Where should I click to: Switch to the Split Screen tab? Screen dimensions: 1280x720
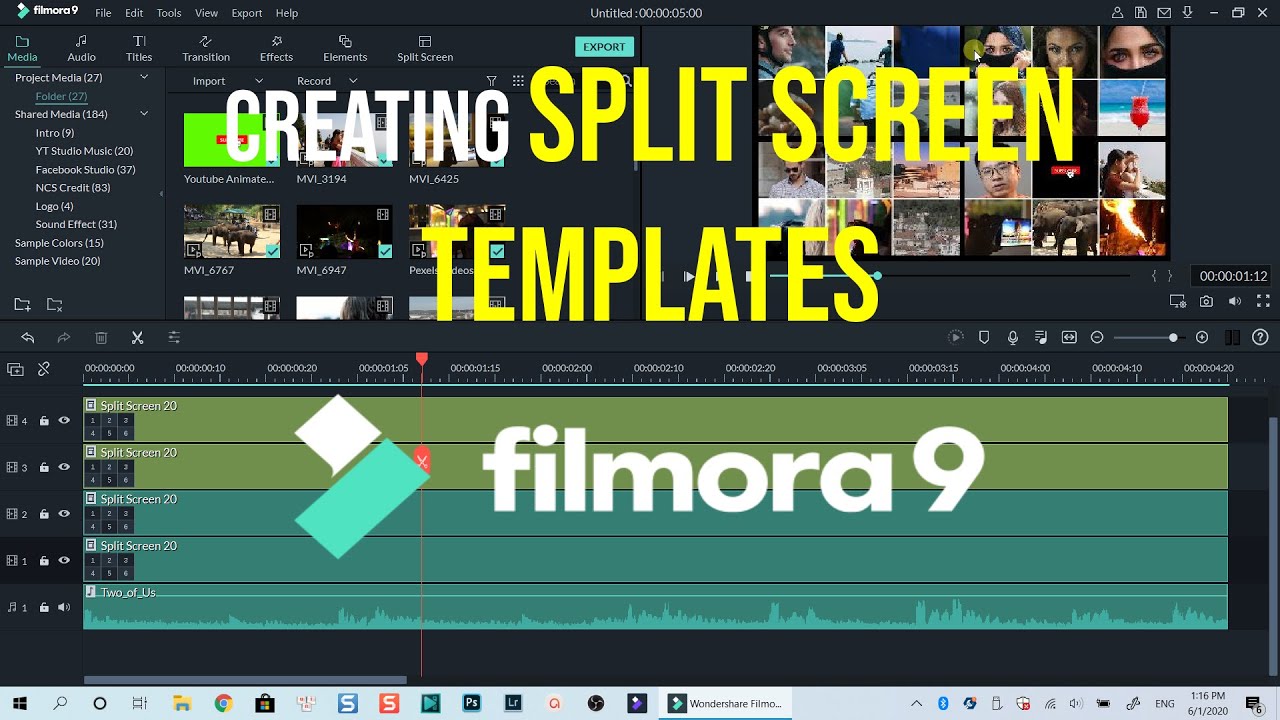(425, 48)
